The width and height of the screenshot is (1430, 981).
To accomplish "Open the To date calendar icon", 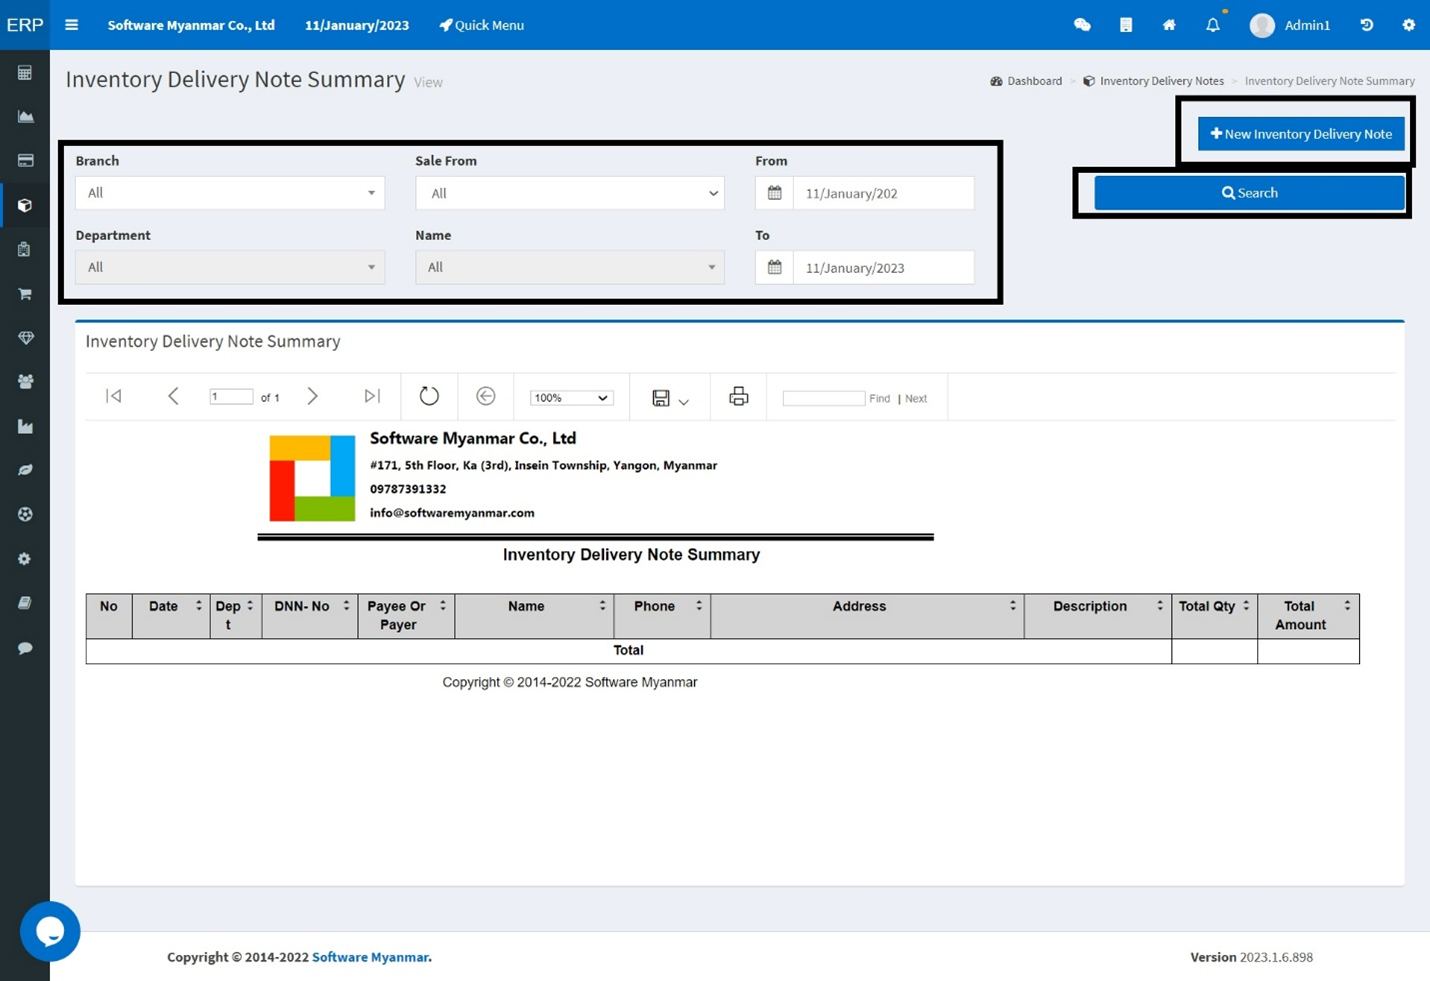I will (774, 267).
